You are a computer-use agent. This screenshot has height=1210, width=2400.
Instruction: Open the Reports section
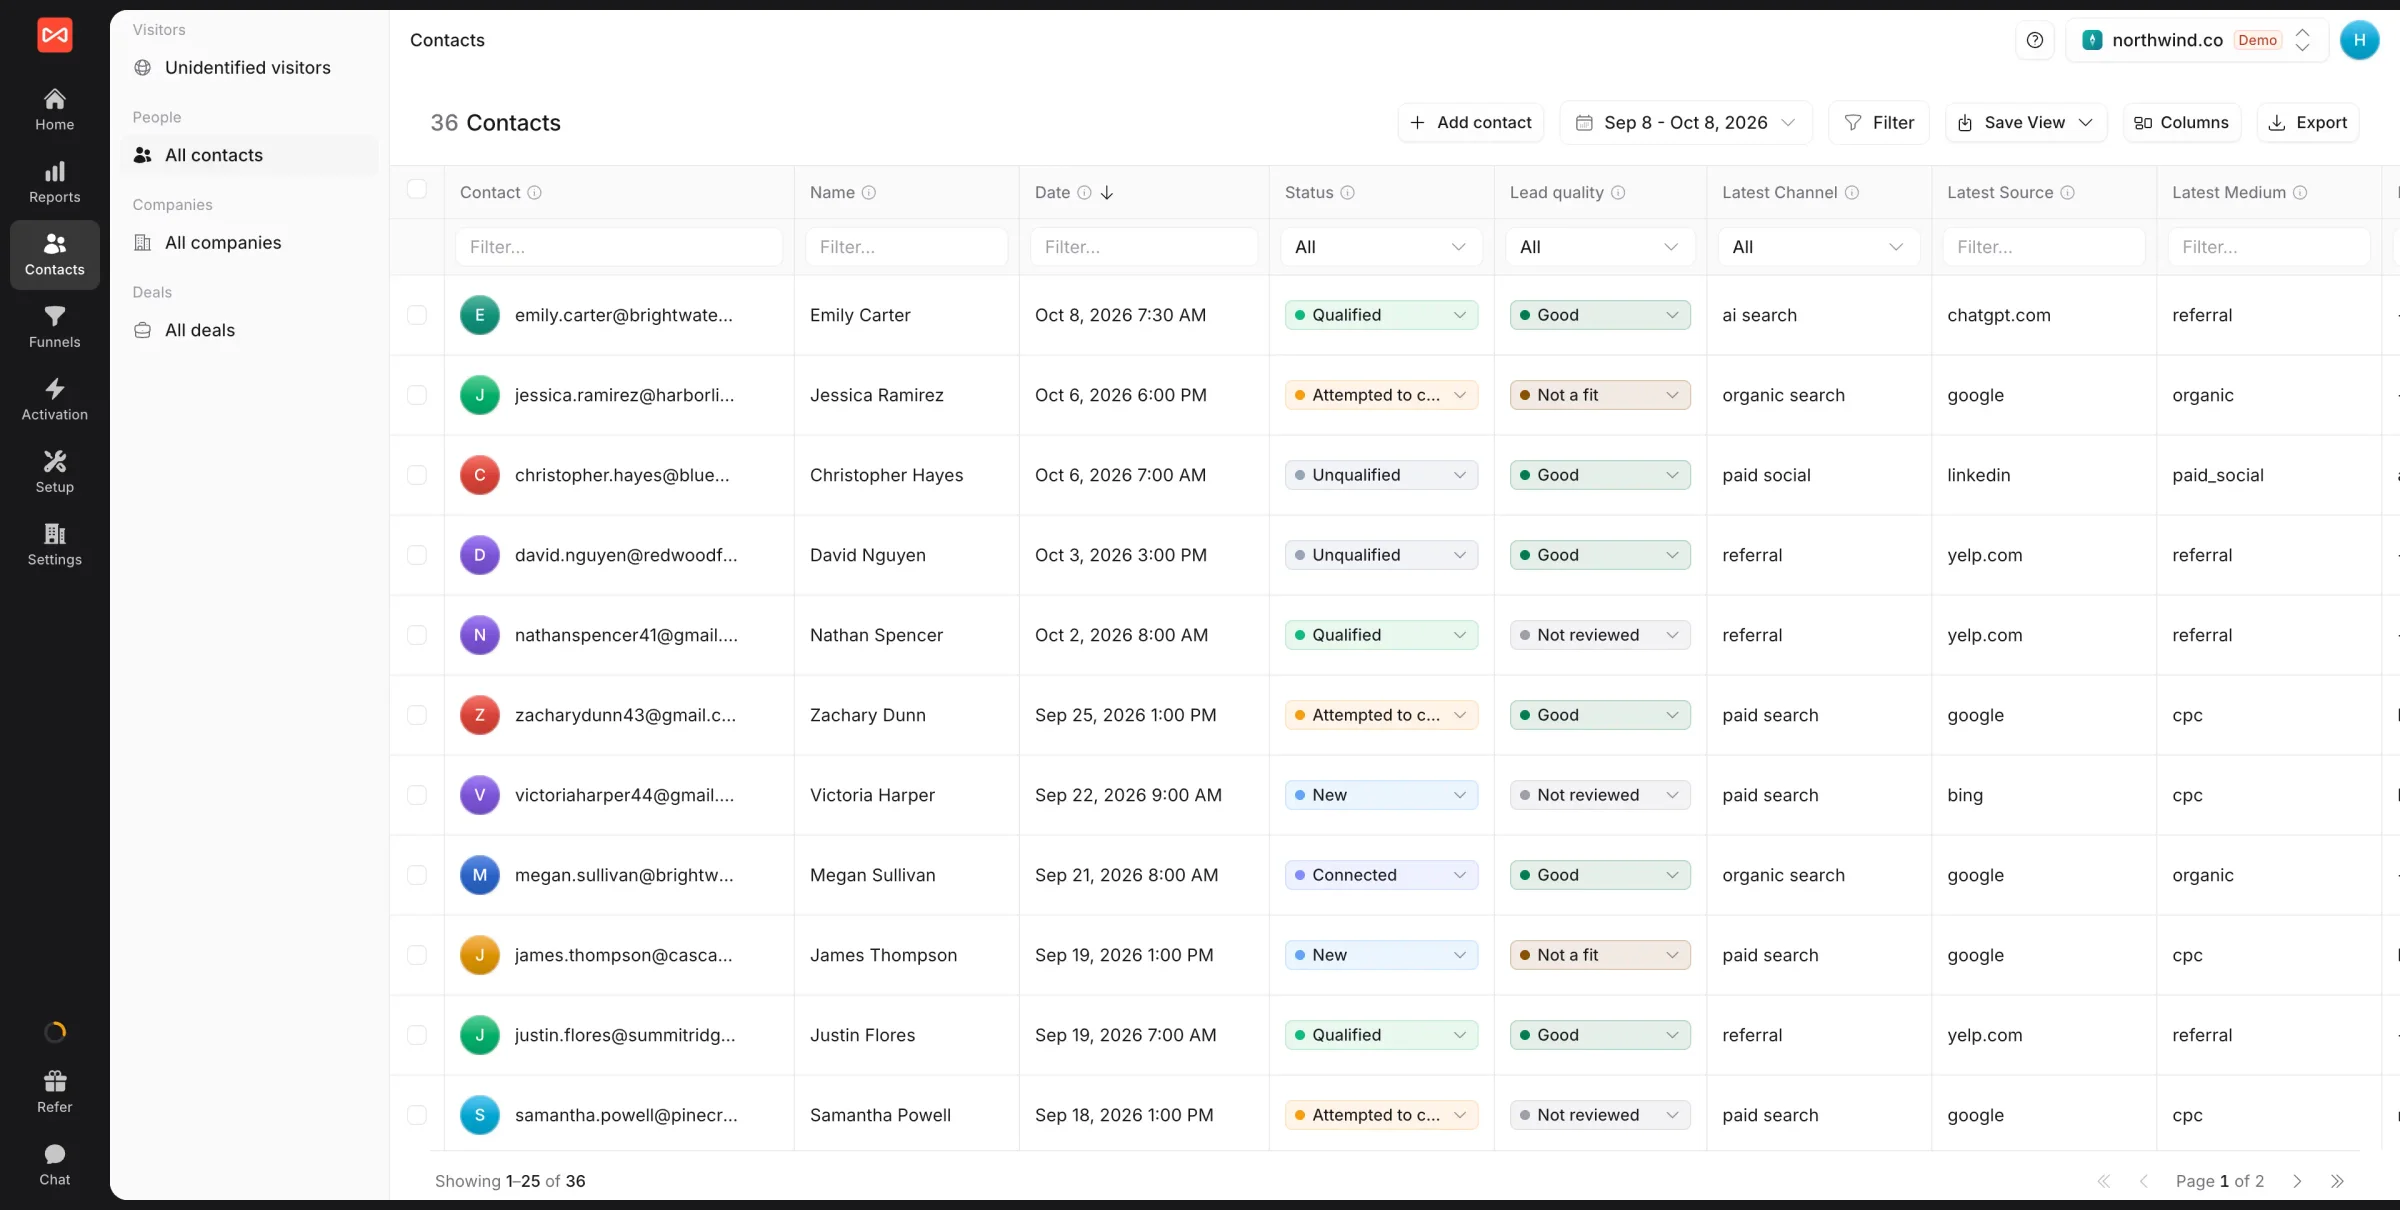pos(55,183)
